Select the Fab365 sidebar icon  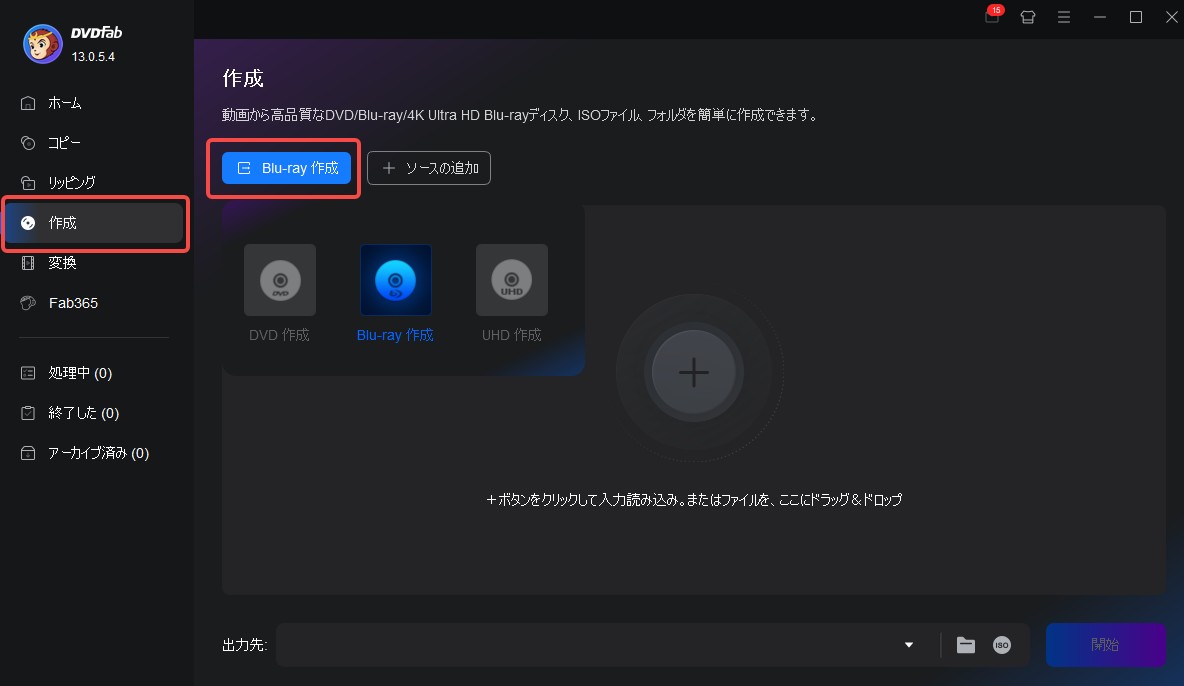point(70,302)
